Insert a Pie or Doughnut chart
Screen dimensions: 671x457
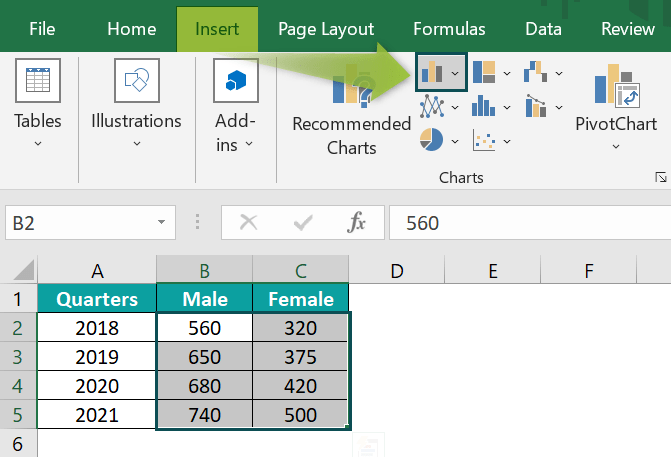[431, 140]
